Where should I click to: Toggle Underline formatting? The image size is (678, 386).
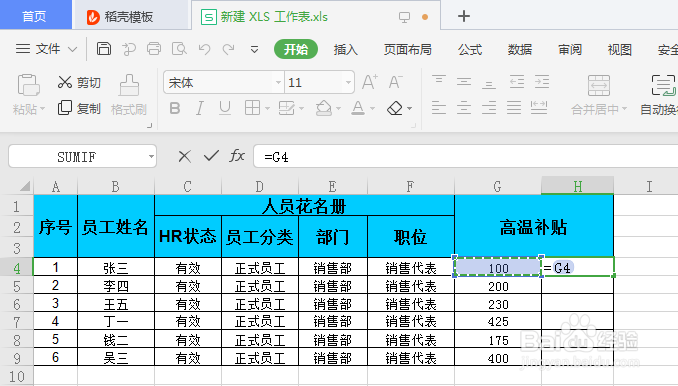click(x=225, y=108)
